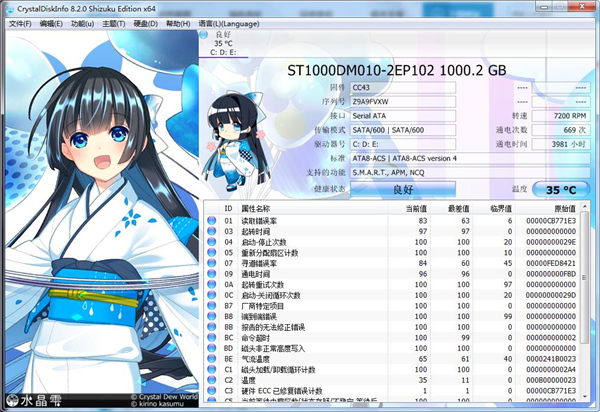600x412 pixels.
Task: Click the rotation rate value 7200 RPM
Action: [x=561, y=116]
